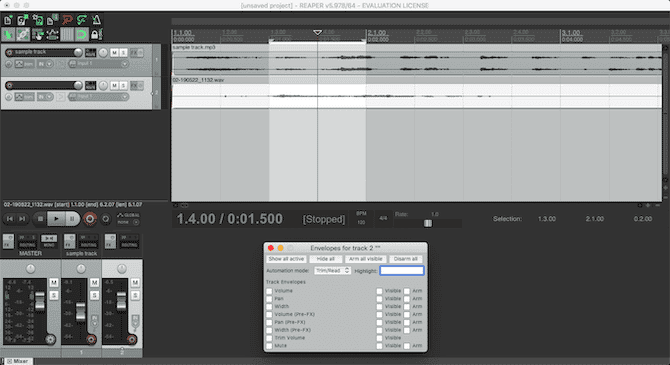Toggle the auto-crossfade toolbar icon
This screenshot has height=365, width=670.
(8, 34)
